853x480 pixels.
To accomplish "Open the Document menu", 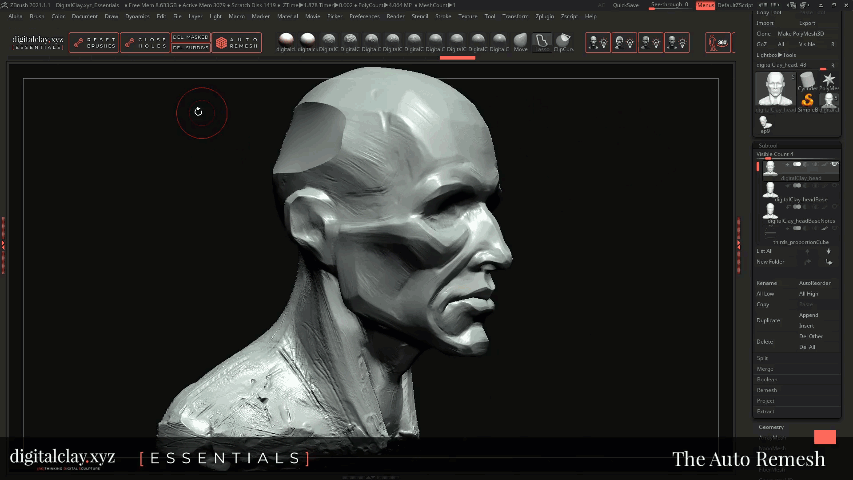I will [84, 16].
